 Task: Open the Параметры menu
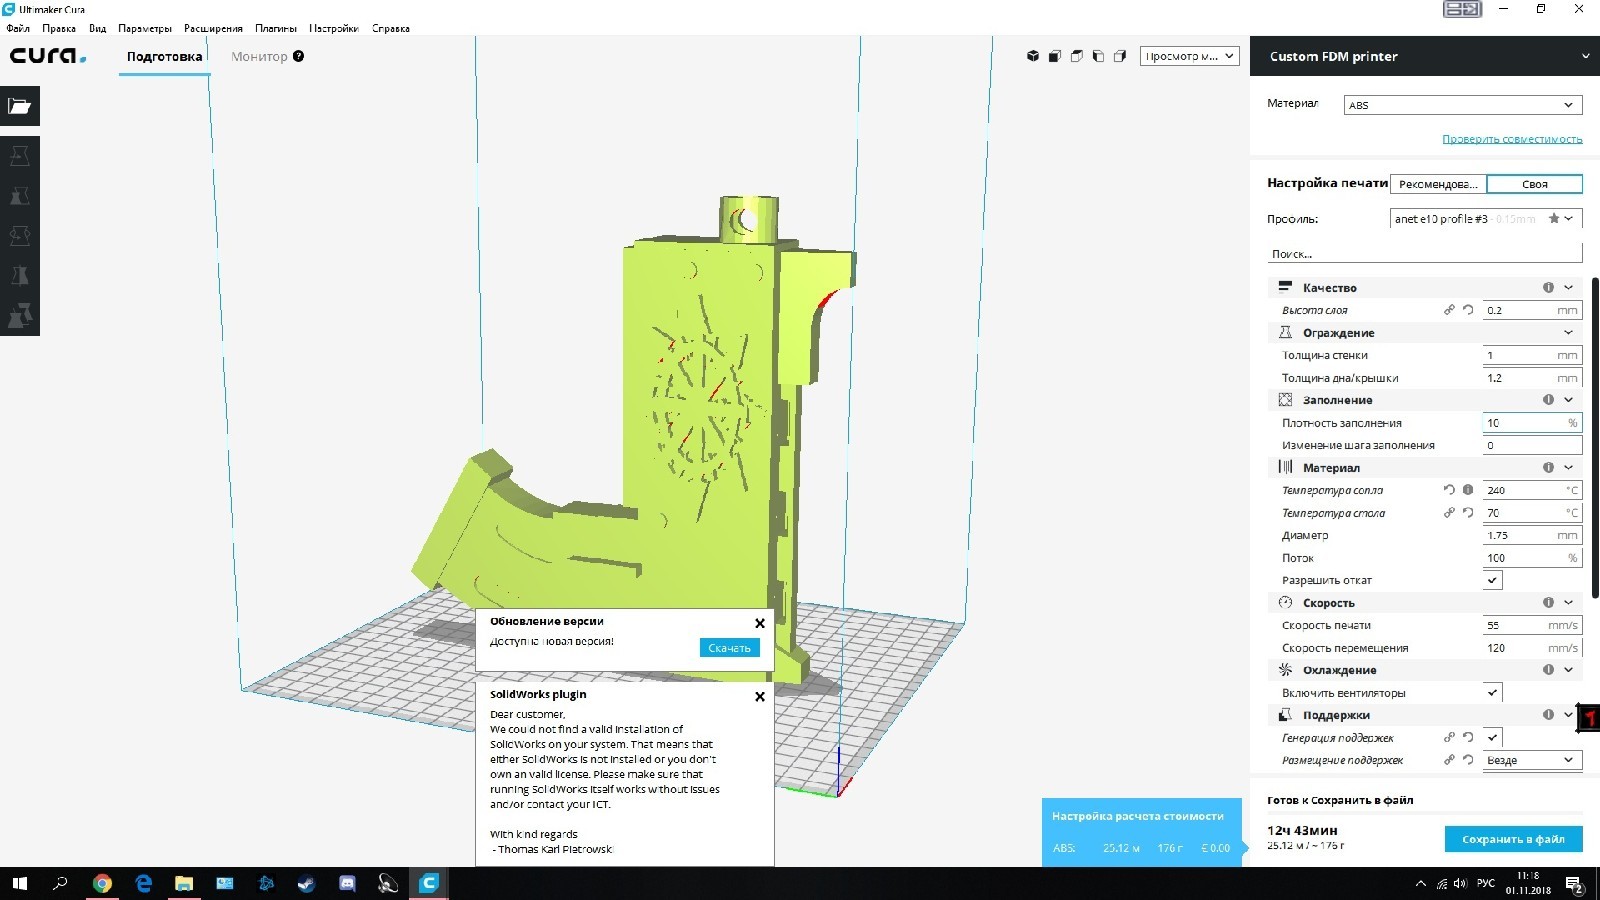[145, 28]
